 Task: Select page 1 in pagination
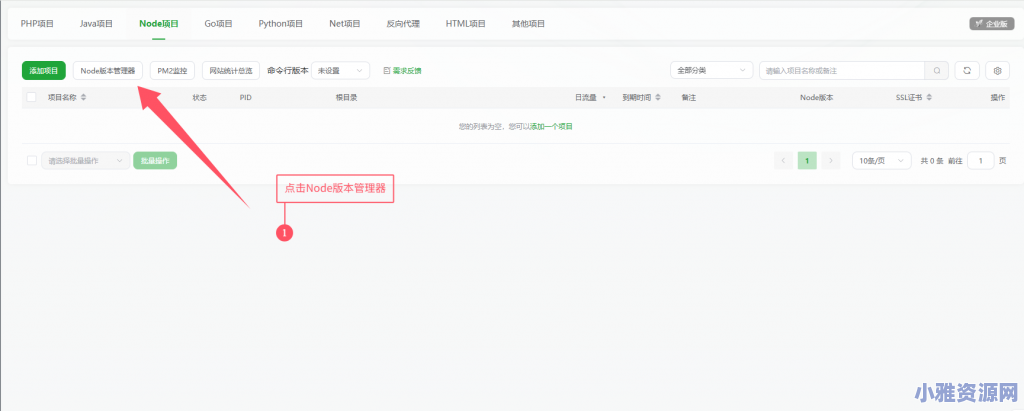tap(807, 161)
